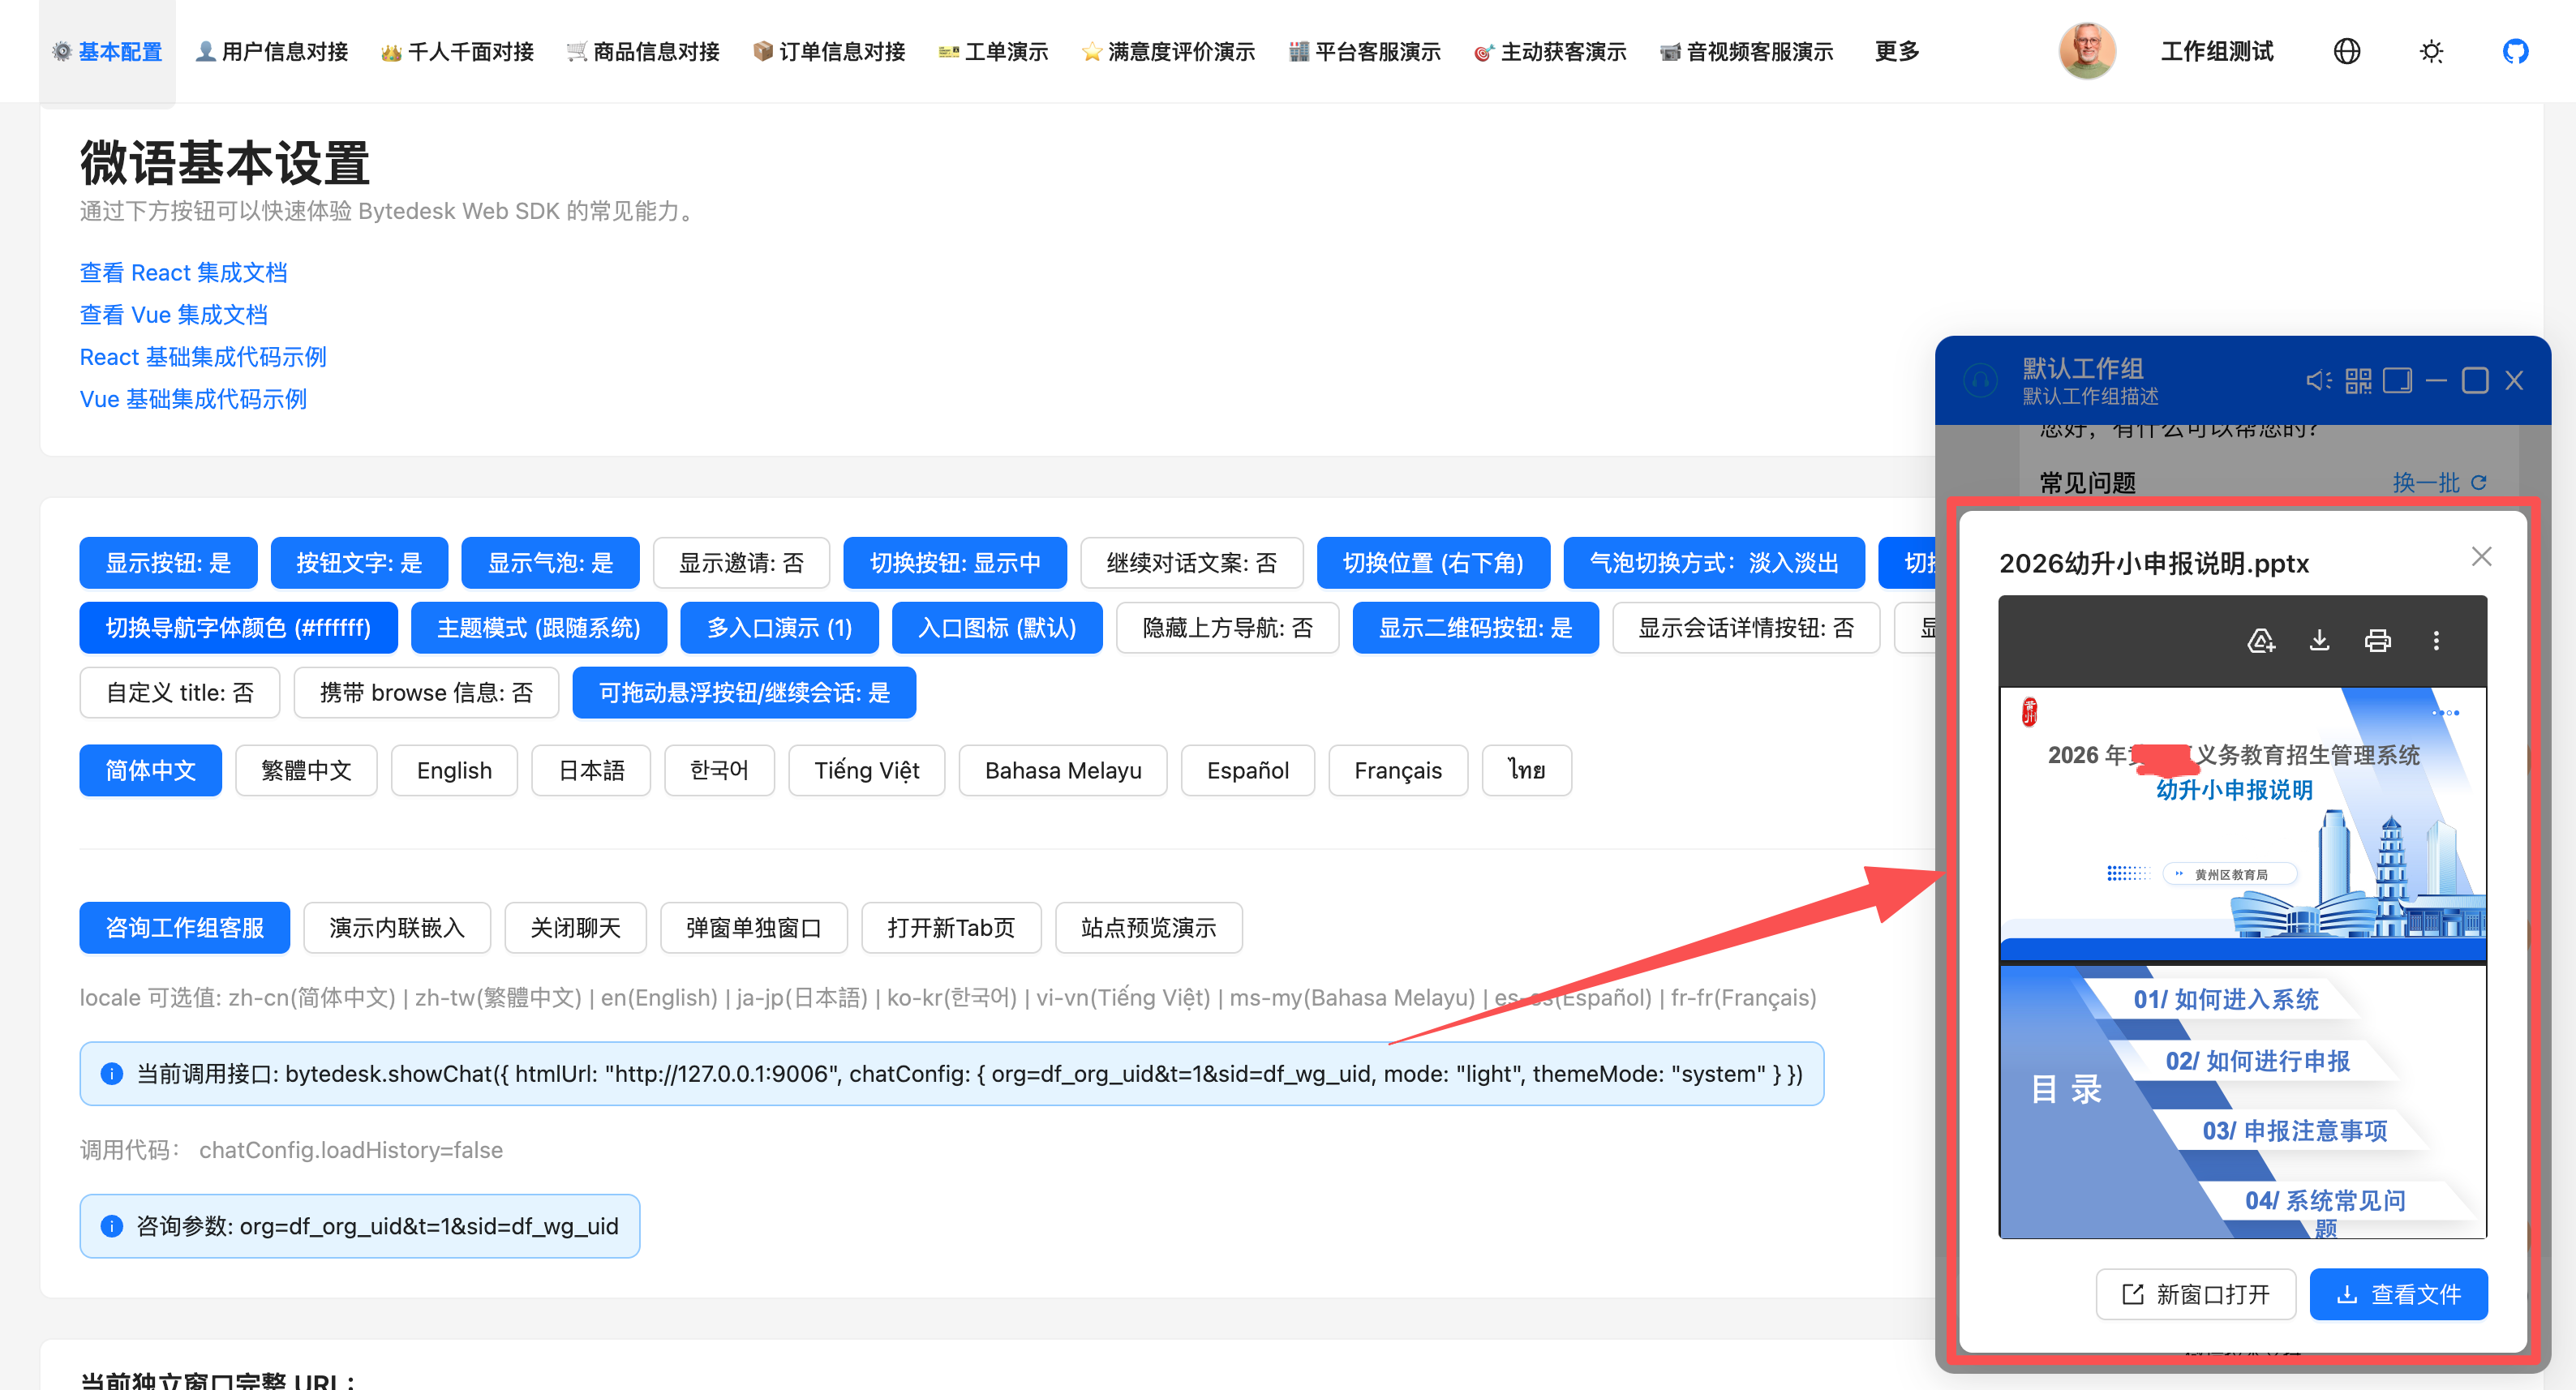The image size is (2576, 1390).
Task: Click the 新窗口打开 button
Action: [2195, 1294]
